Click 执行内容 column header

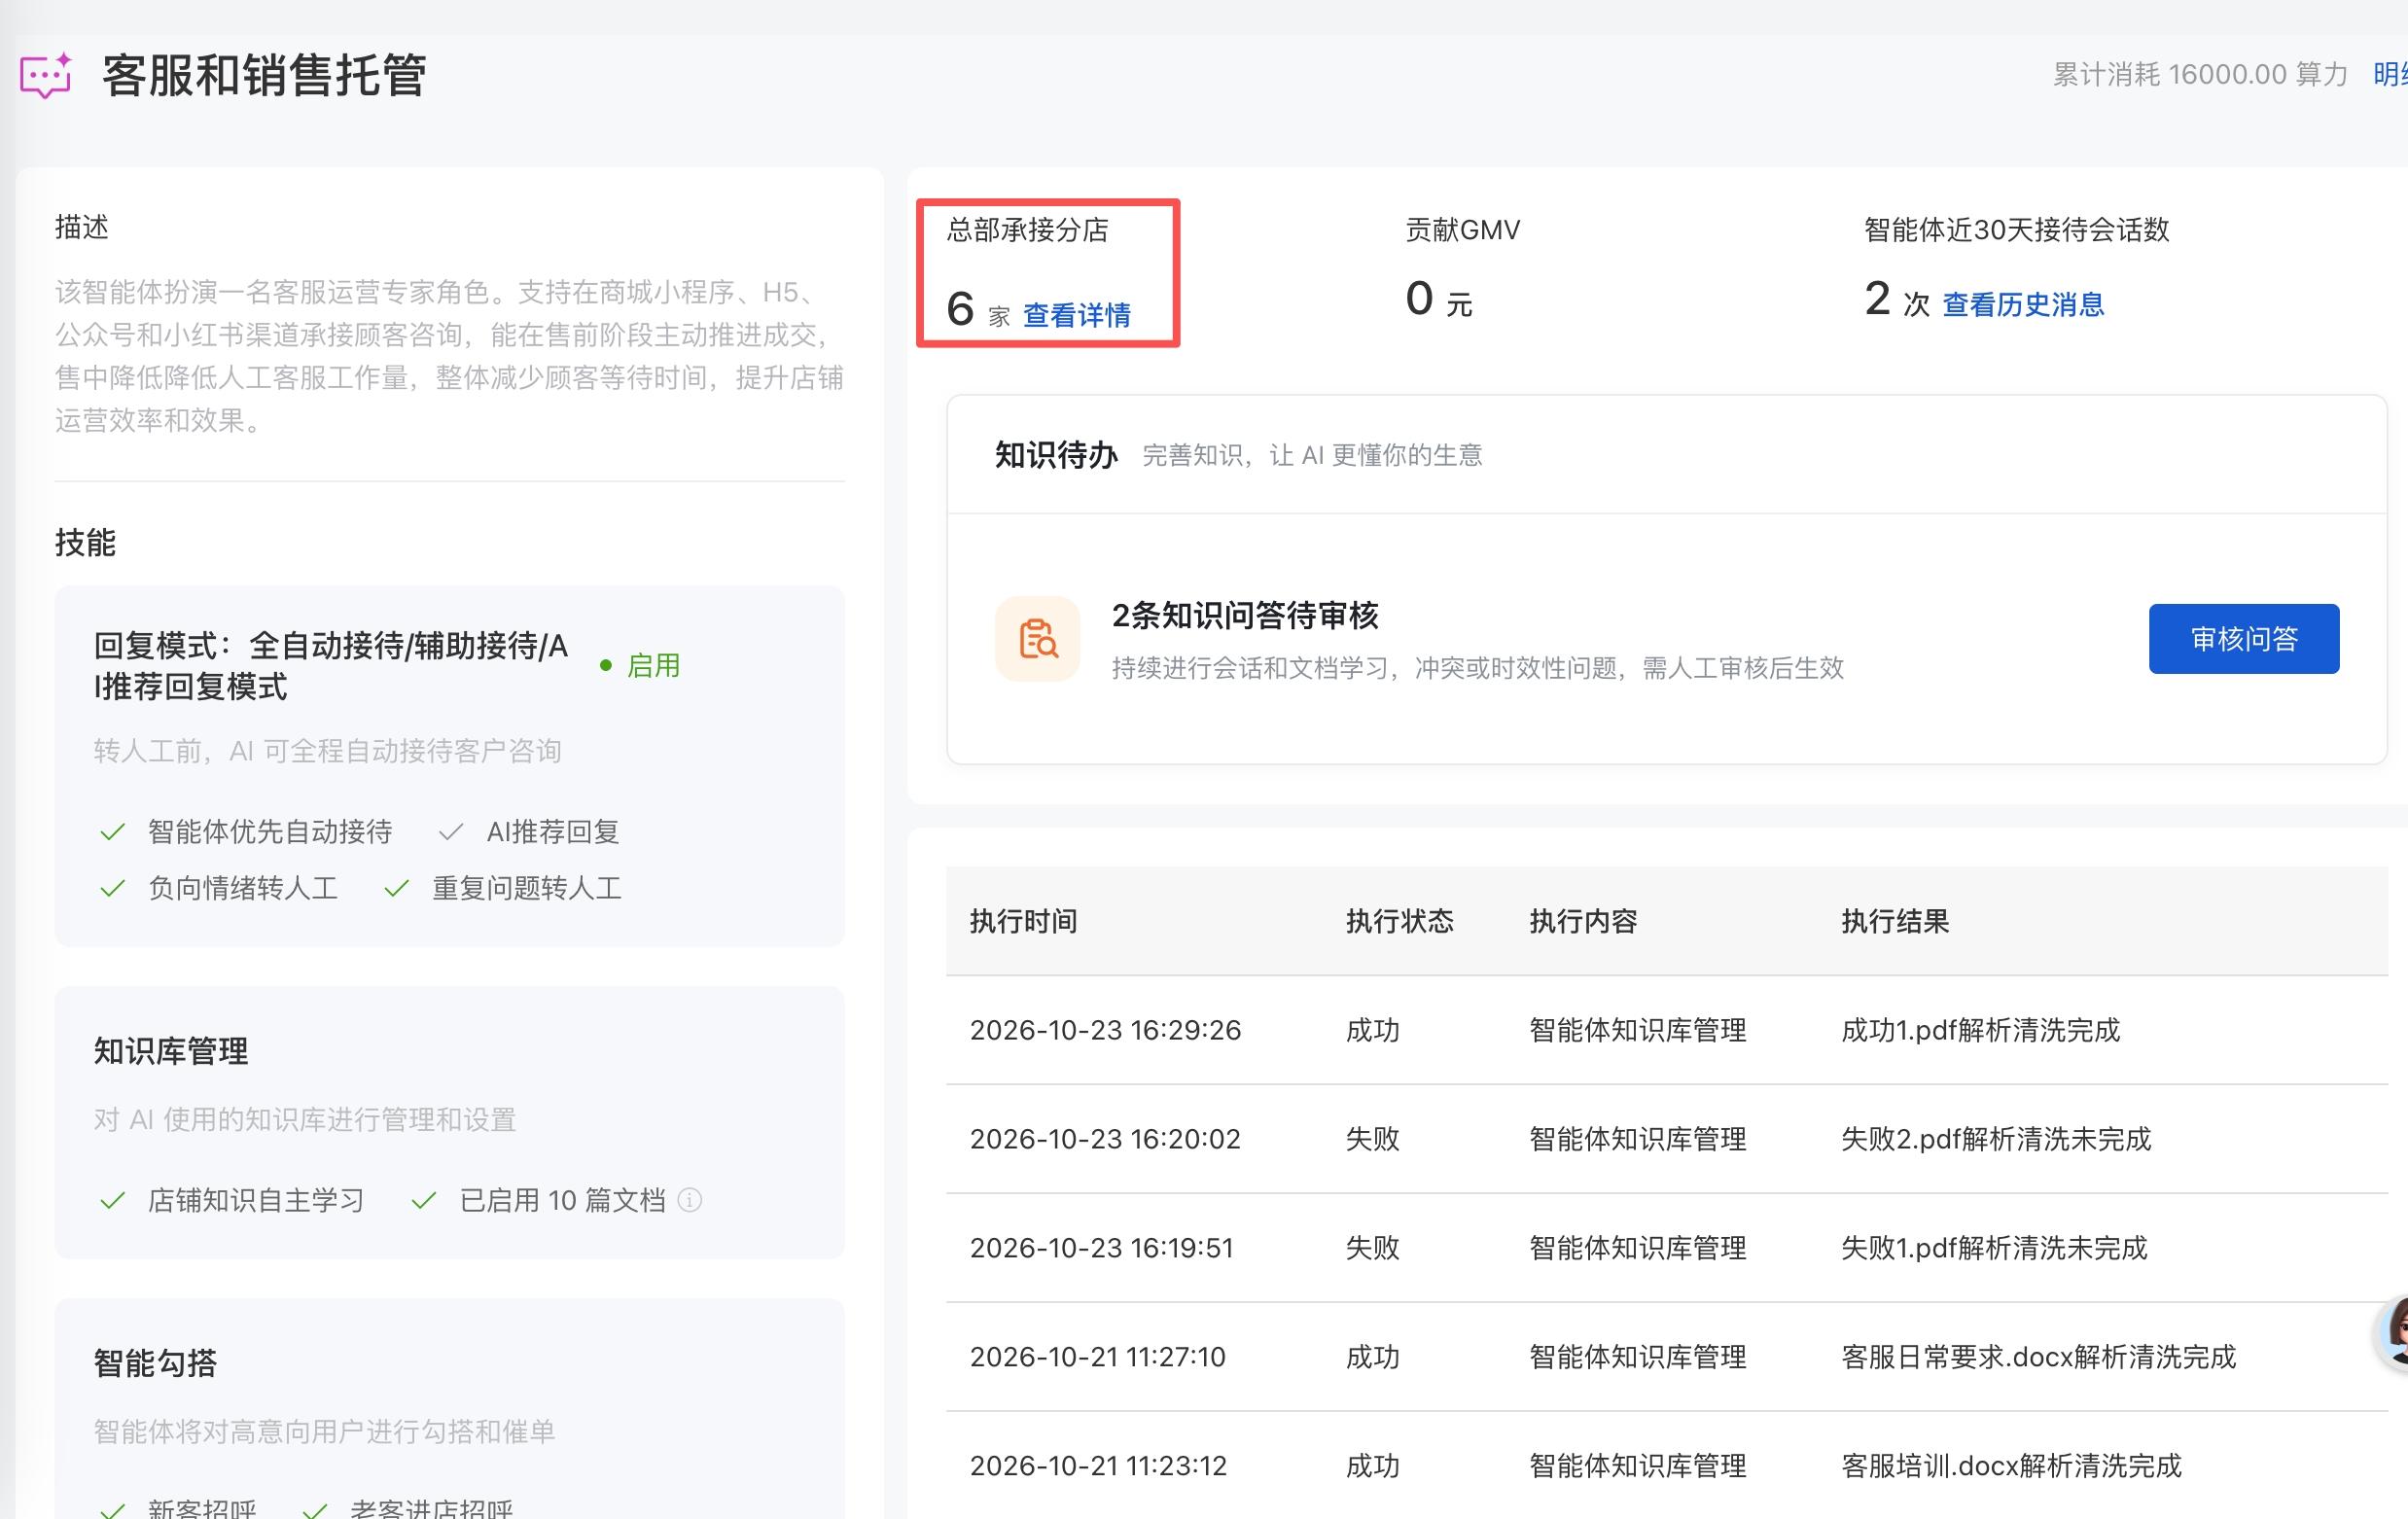1583,921
